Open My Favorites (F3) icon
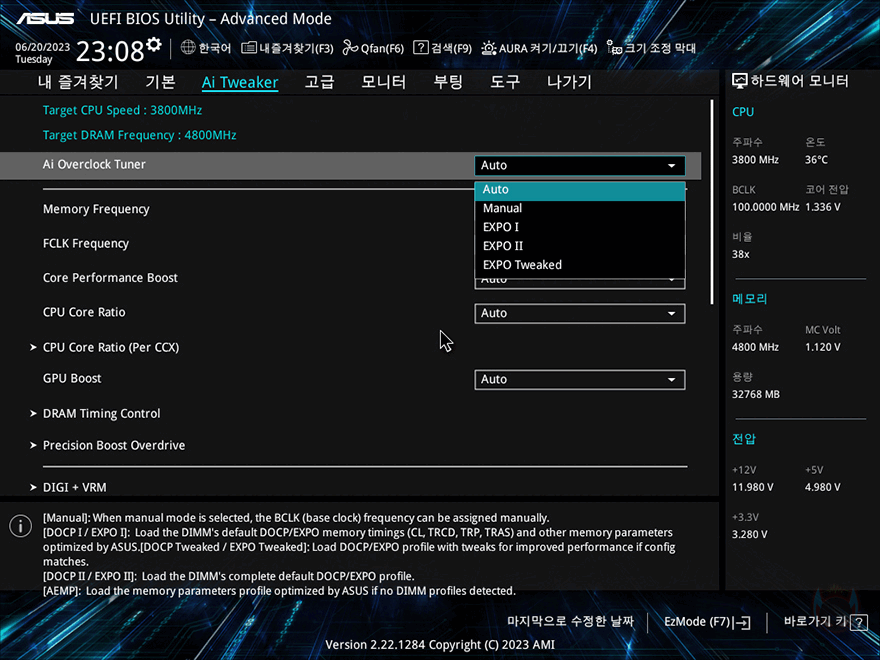880x660 pixels. click(249, 48)
